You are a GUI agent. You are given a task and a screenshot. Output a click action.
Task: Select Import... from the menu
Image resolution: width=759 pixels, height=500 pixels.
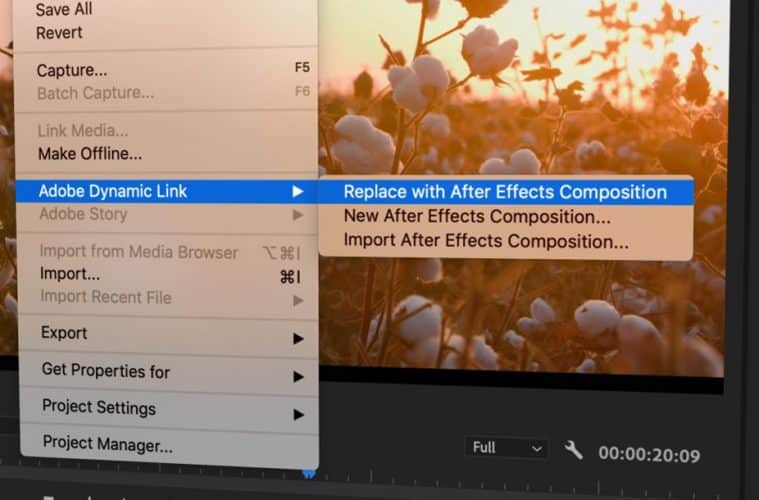(70, 274)
